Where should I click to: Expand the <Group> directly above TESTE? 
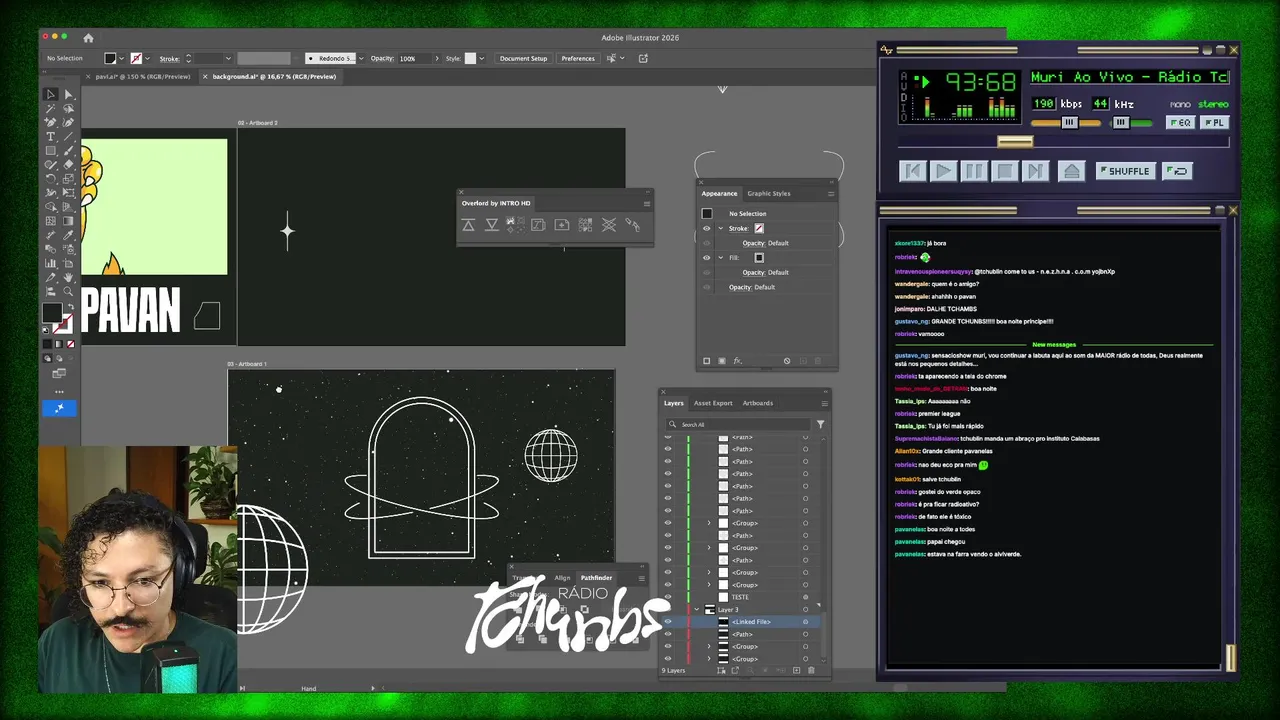pyautogui.click(x=709, y=585)
